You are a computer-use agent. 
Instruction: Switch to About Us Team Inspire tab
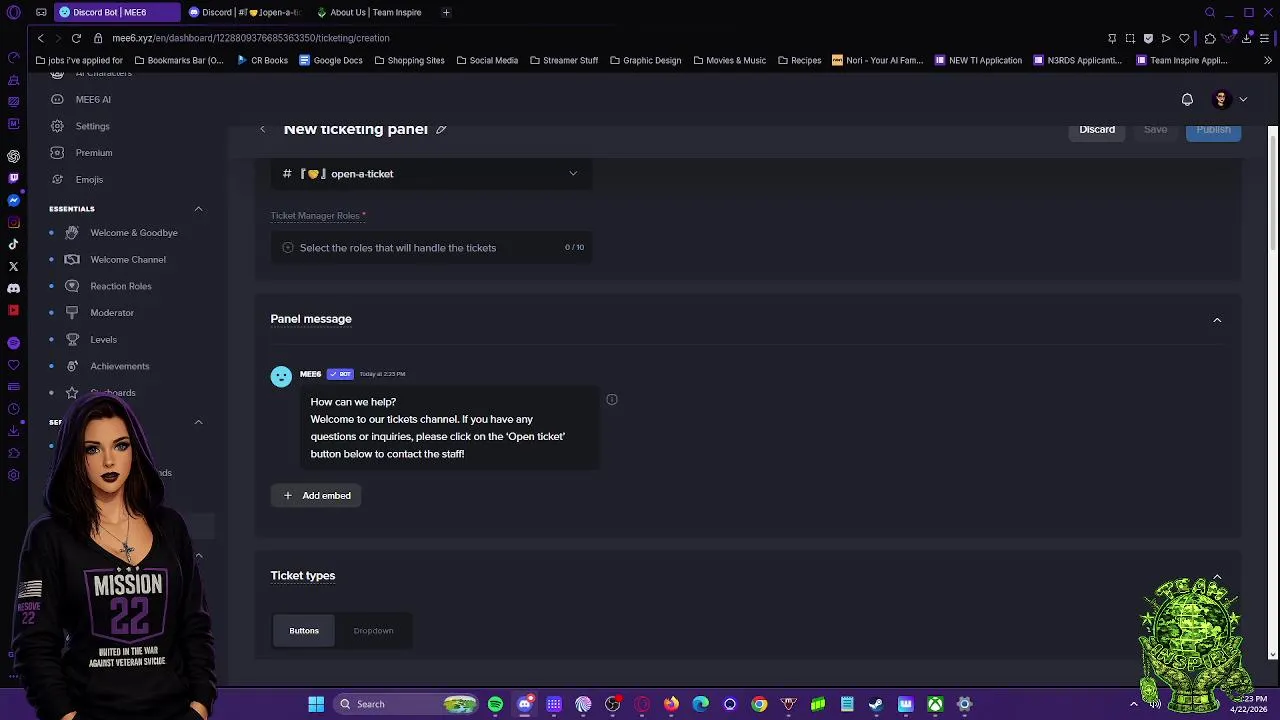[x=369, y=13]
